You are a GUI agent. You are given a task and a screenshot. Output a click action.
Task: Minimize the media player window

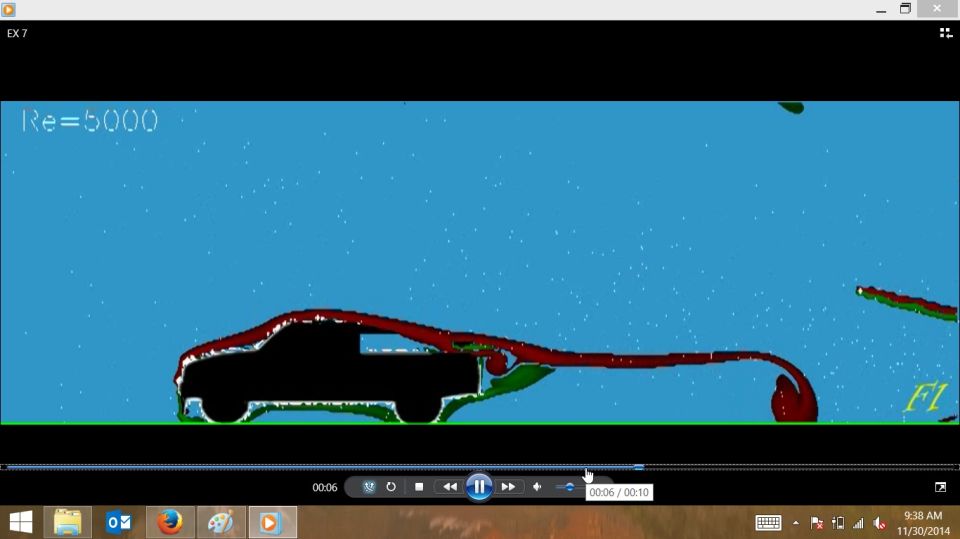(881, 9)
